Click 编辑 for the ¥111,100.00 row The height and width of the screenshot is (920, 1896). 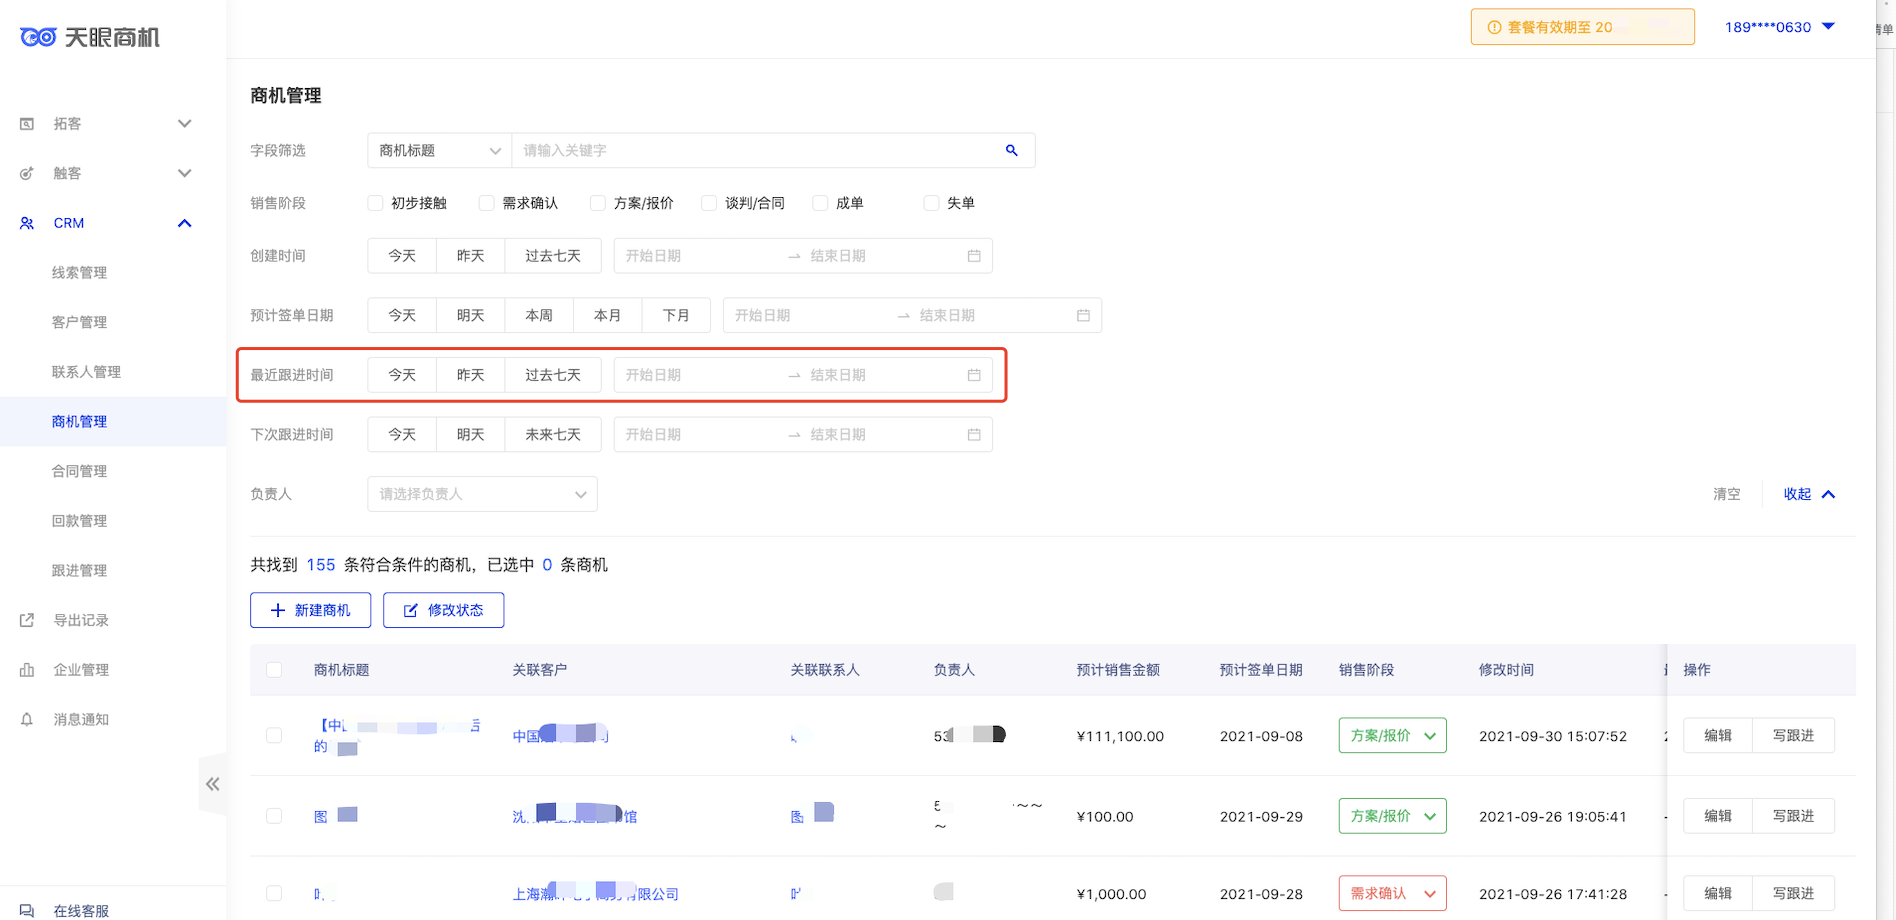pos(1718,735)
